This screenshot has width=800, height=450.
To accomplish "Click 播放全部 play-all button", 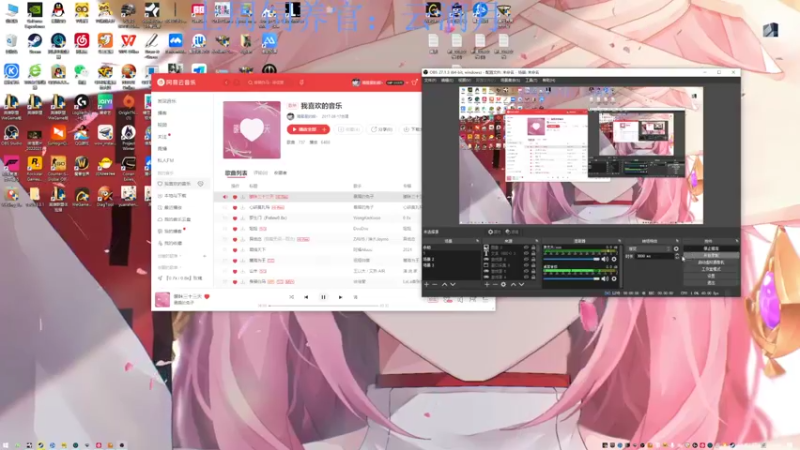I will pos(304,130).
